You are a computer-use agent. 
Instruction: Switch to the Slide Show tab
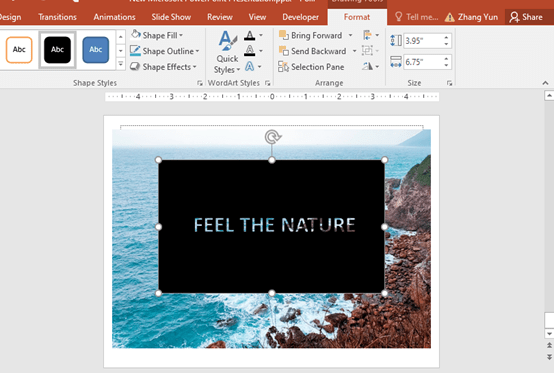(171, 17)
